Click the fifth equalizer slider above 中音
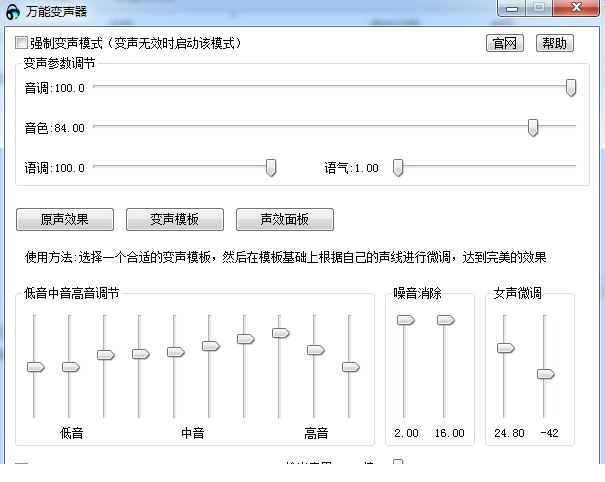The image size is (605, 482). (176, 352)
